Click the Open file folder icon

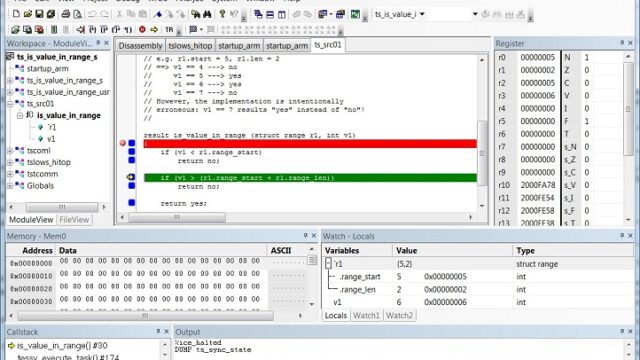tap(28, 14)
